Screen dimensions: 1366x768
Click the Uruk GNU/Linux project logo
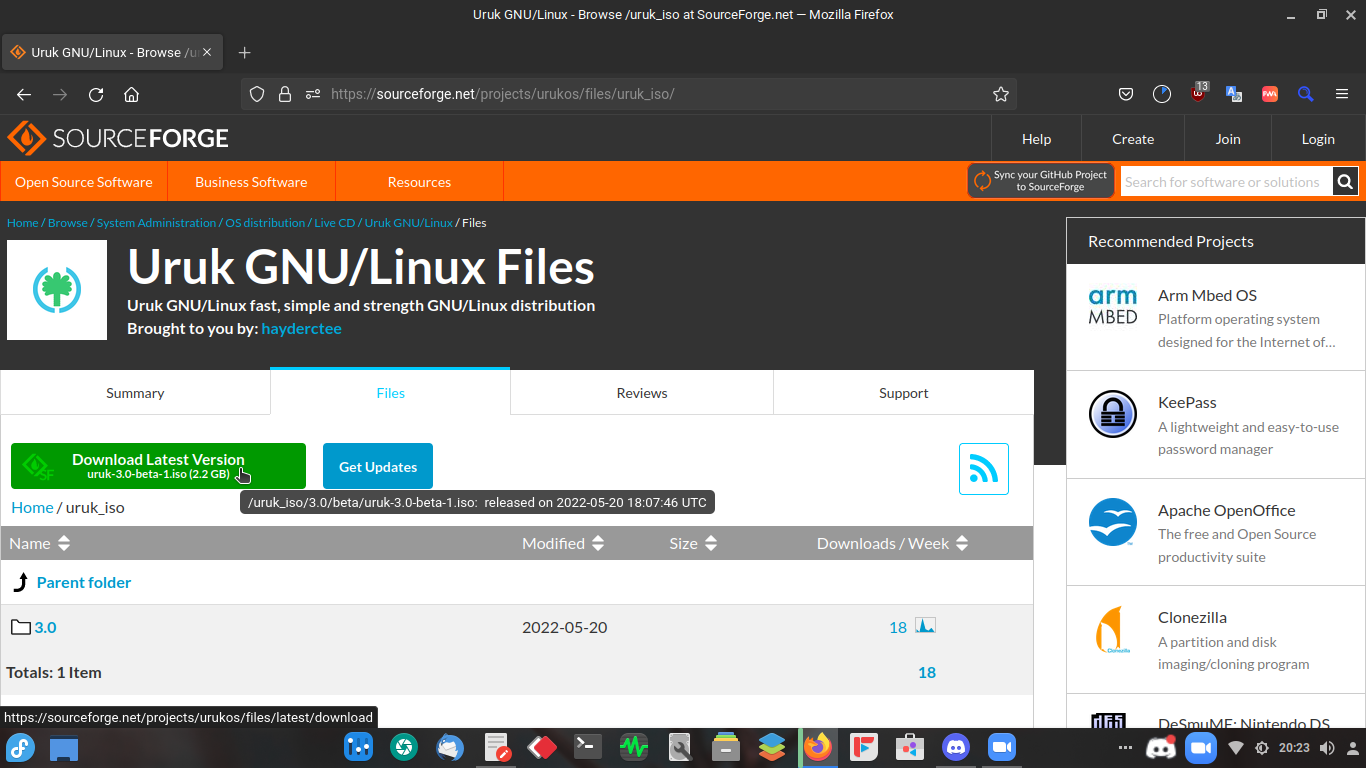pos(57,290)
